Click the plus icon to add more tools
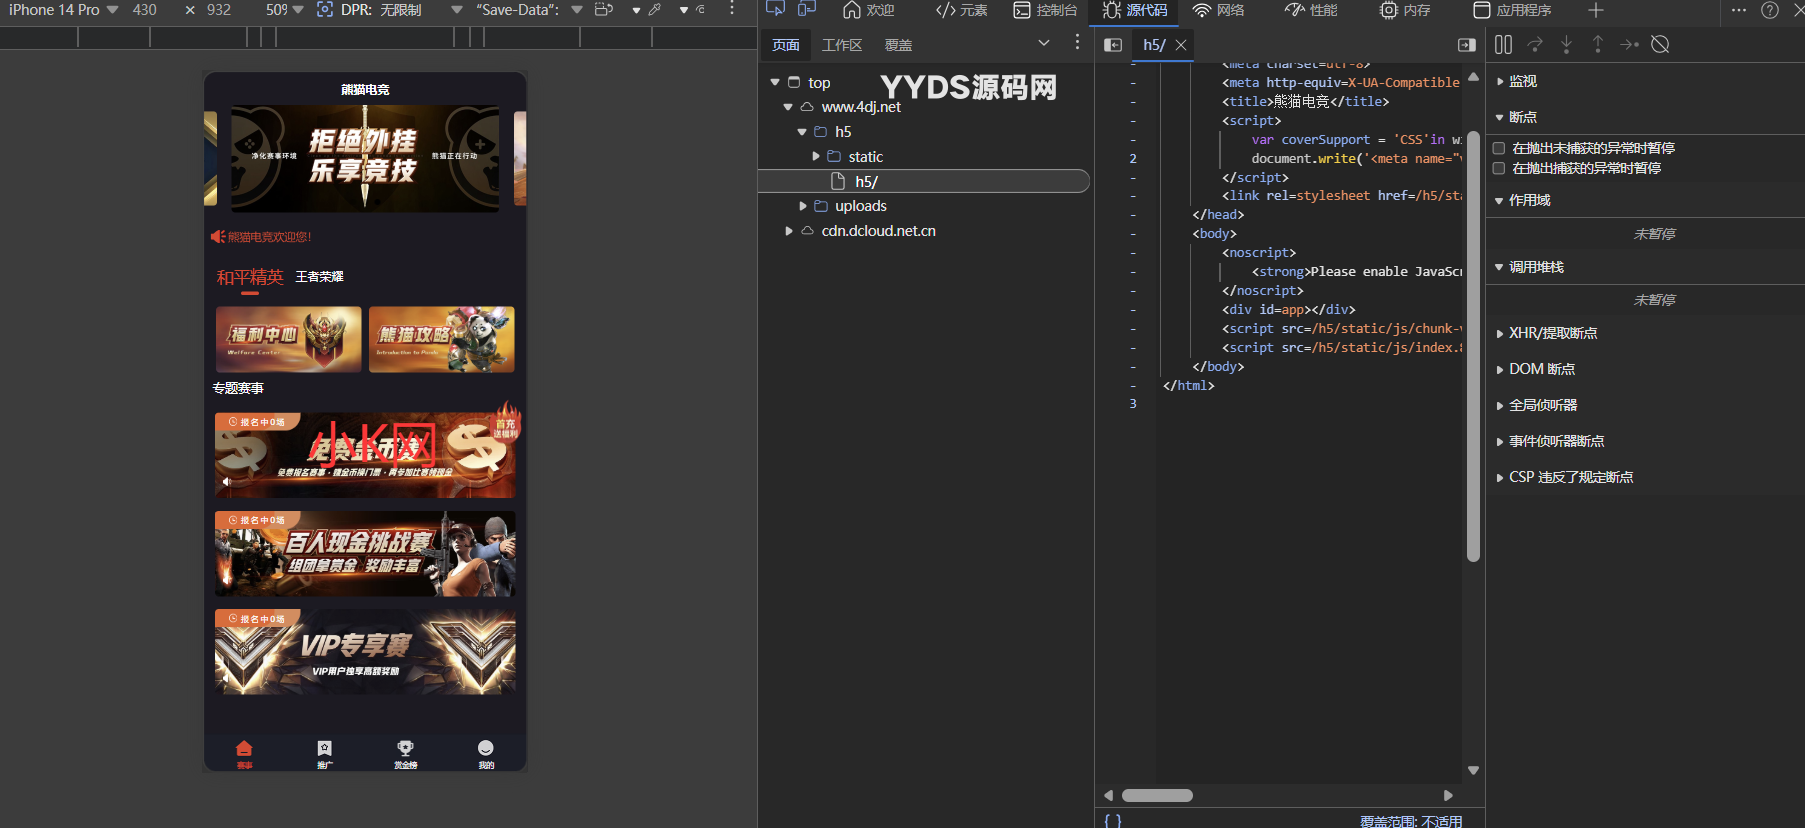1805x828 pixels. pos(1596,10)
